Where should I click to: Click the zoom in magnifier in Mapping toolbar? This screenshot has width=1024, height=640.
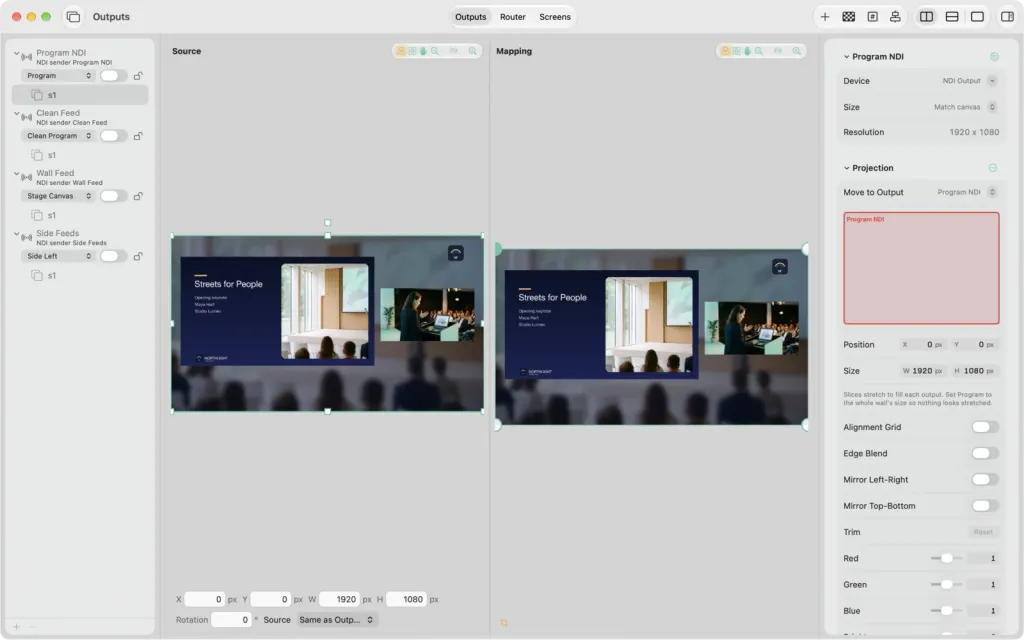point(797,51)
